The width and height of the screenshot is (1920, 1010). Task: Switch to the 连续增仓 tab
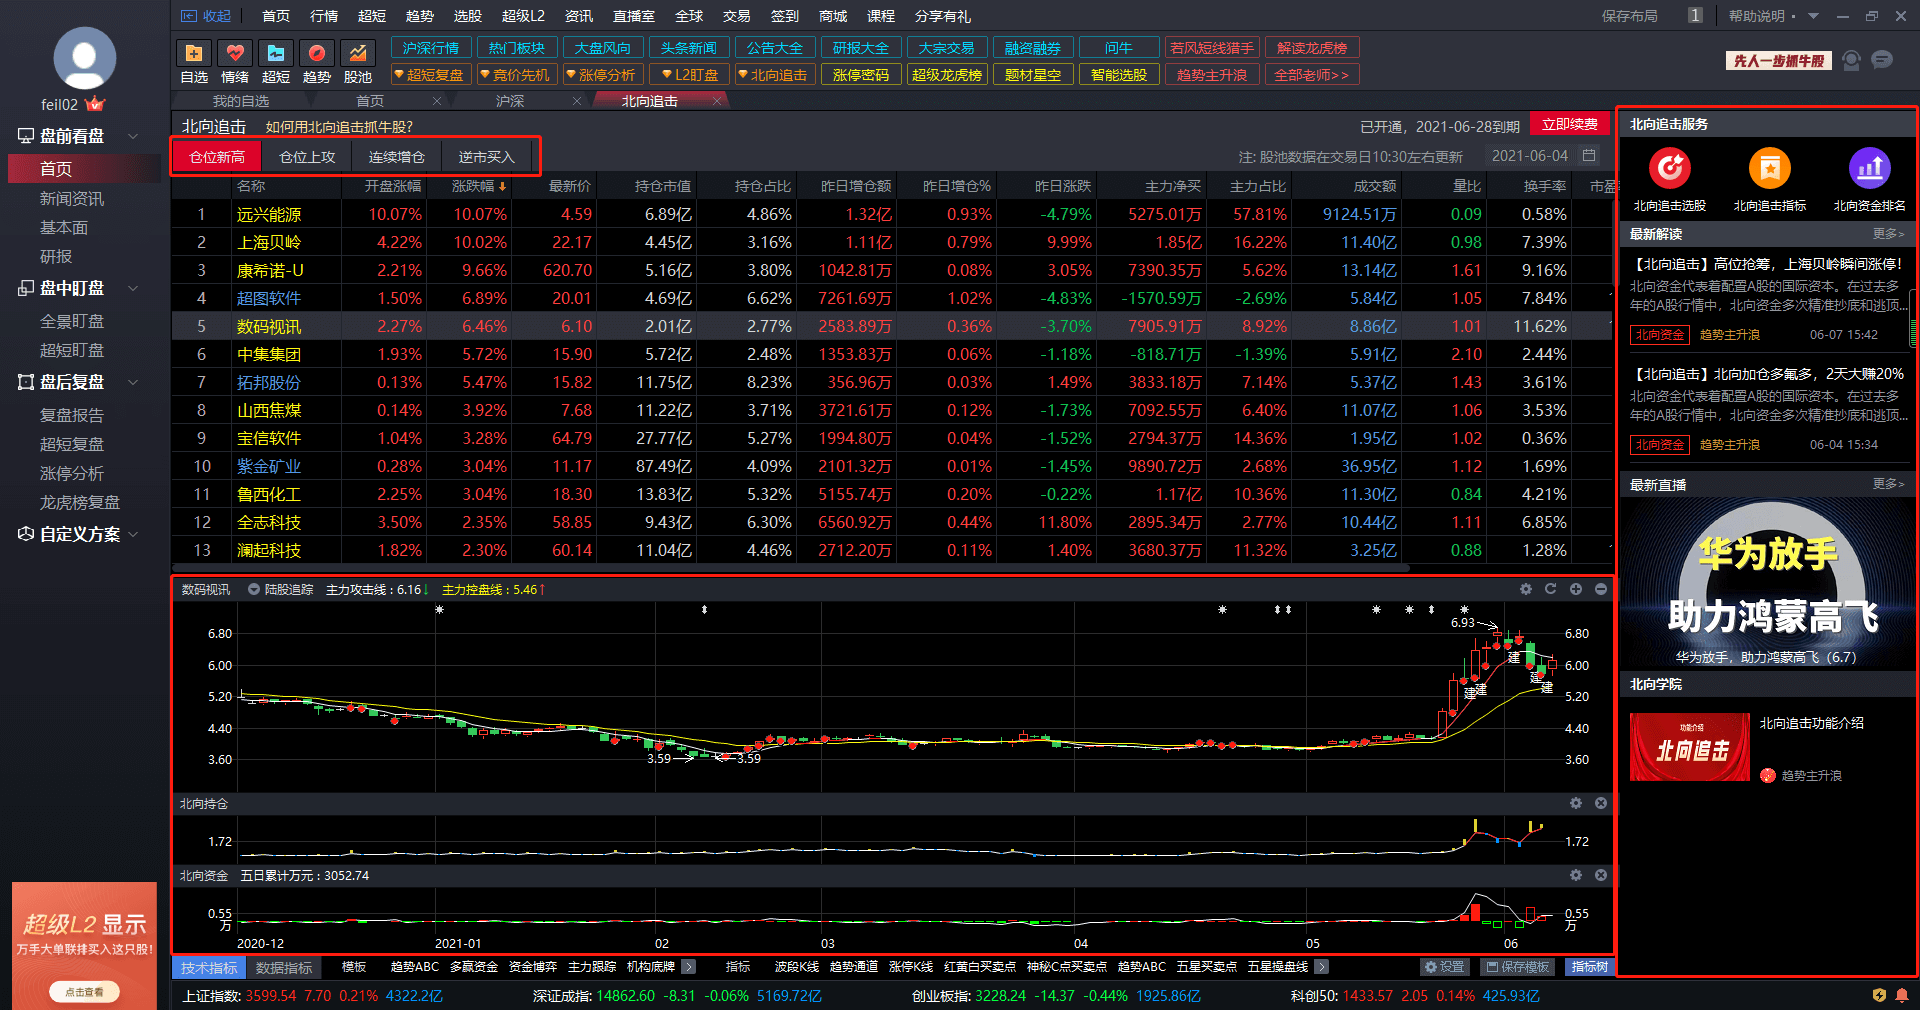tap(397, 157)
